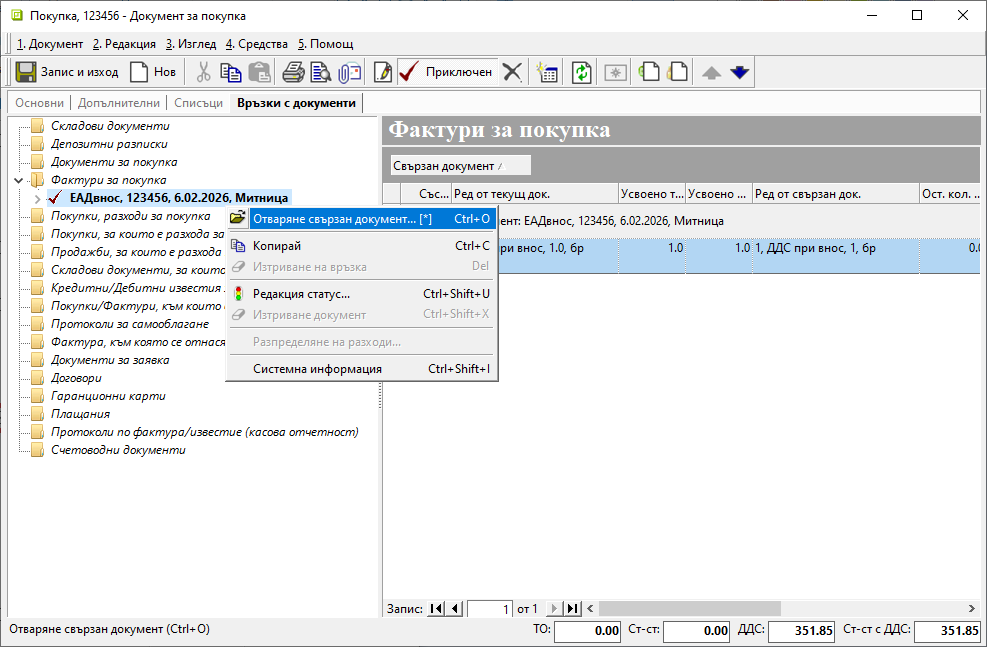The height and width of the screenshot is (647, 987).
Task: Open Print Preview from the toolbar
Action: (320, 72)
